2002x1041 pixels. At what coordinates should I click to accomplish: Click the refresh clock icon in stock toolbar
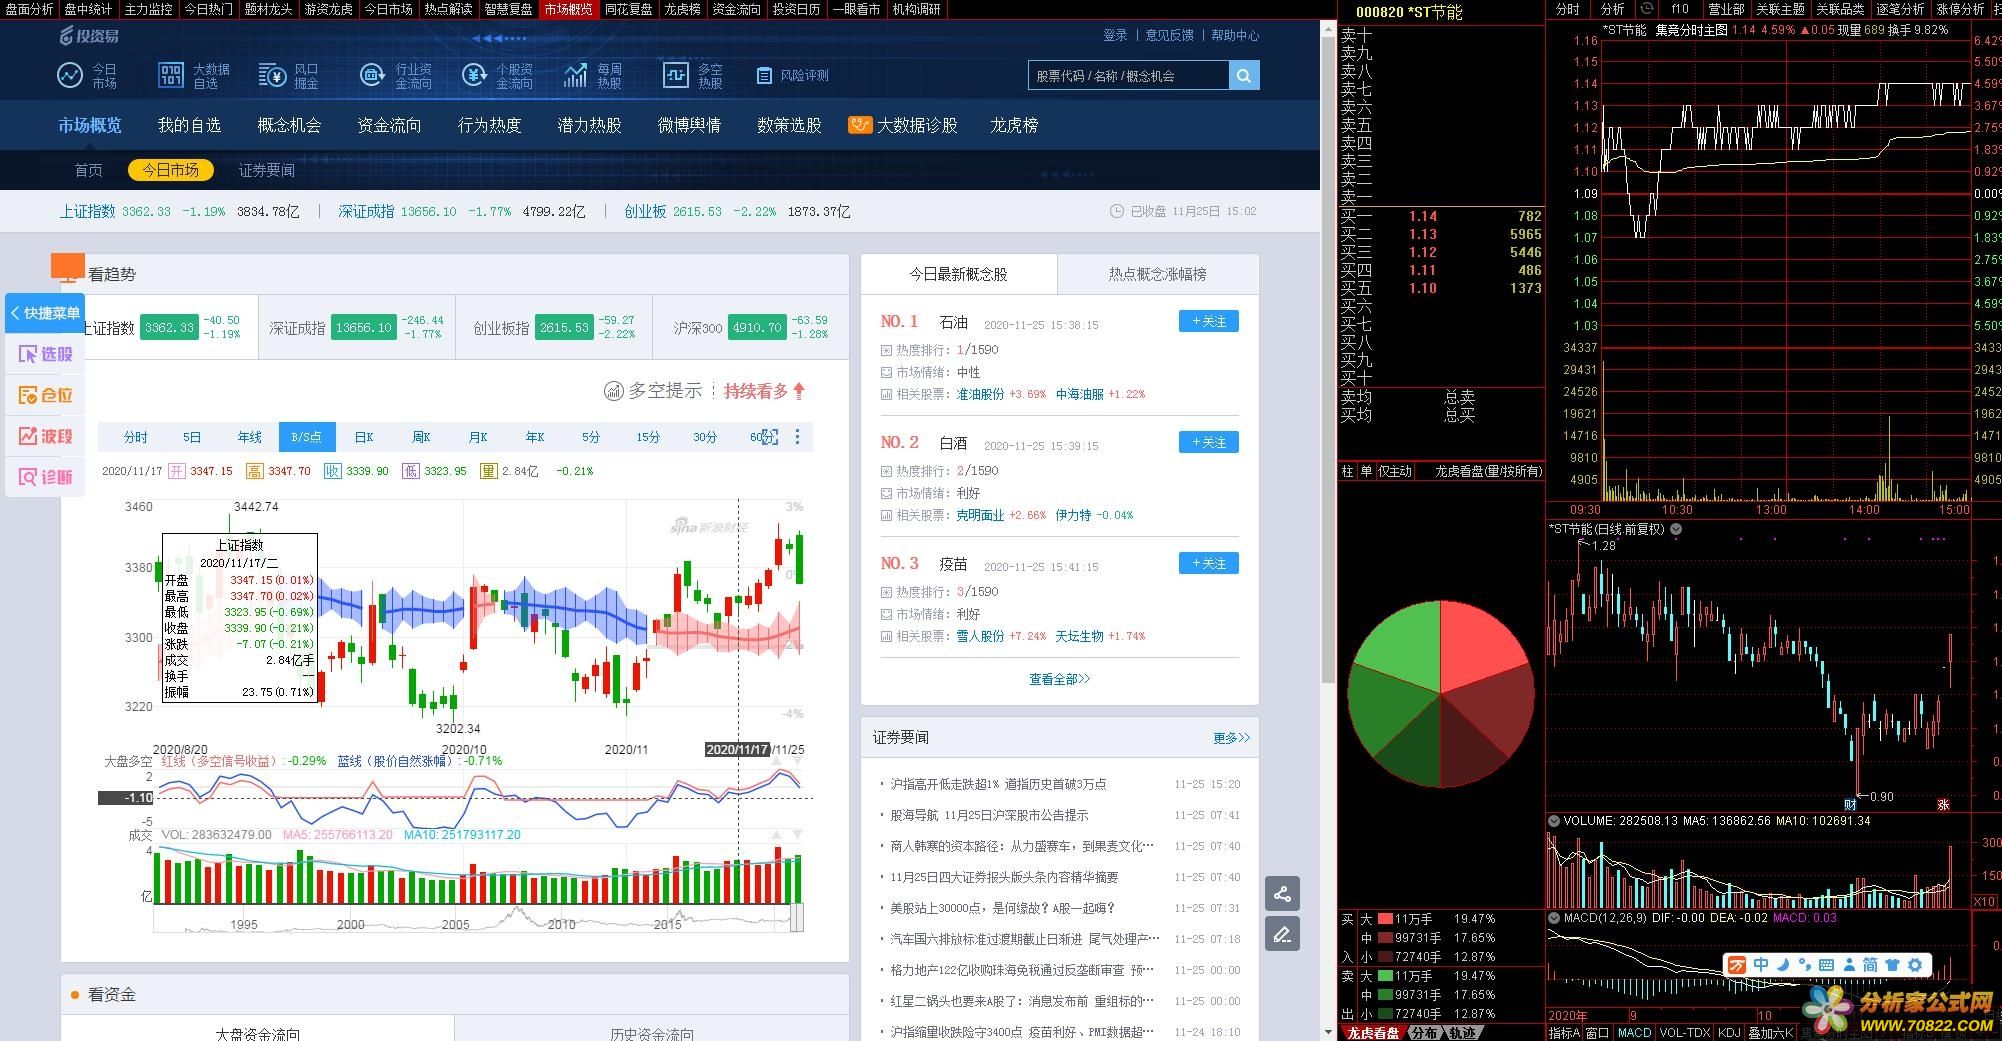1648,8
